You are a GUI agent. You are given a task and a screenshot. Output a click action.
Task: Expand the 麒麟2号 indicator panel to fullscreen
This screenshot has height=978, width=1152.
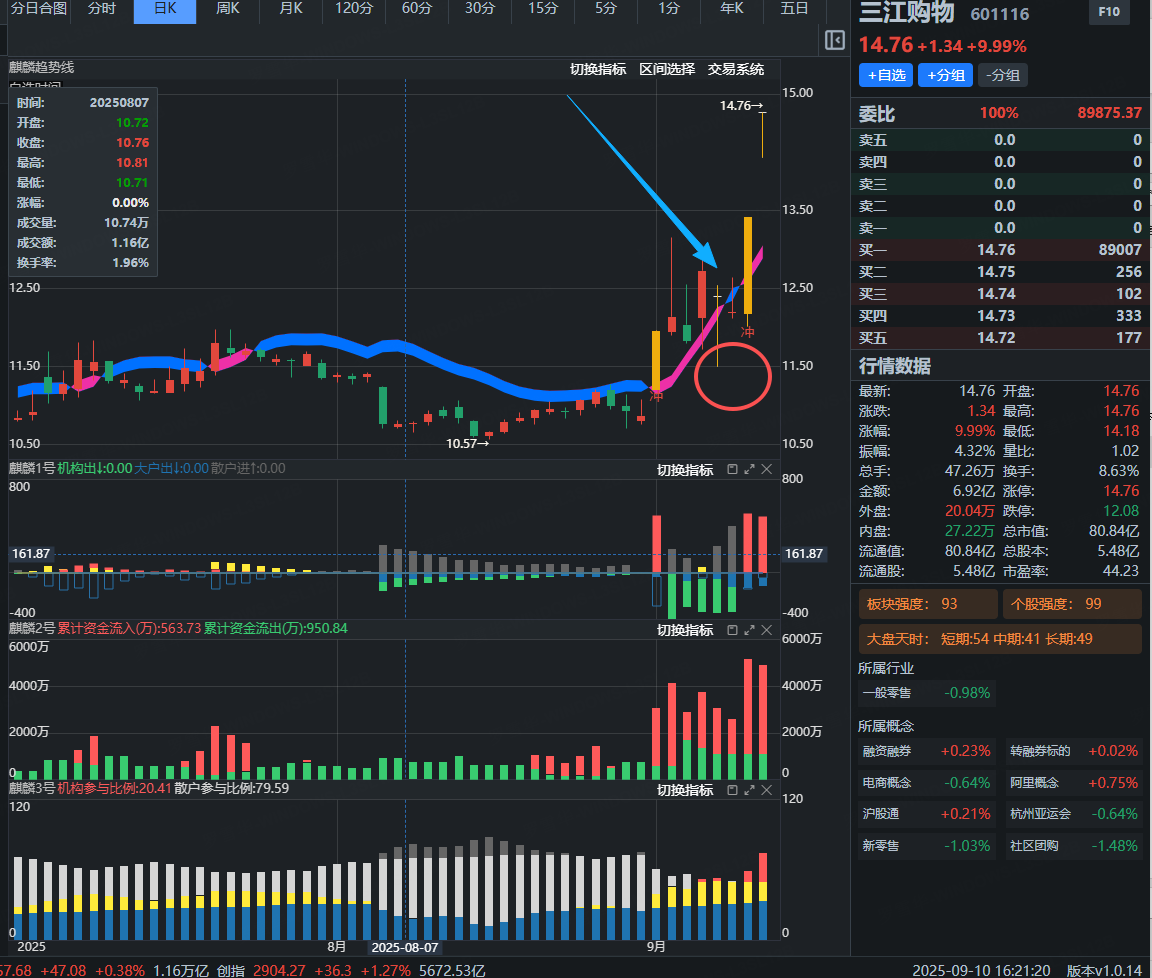[749, 630]
